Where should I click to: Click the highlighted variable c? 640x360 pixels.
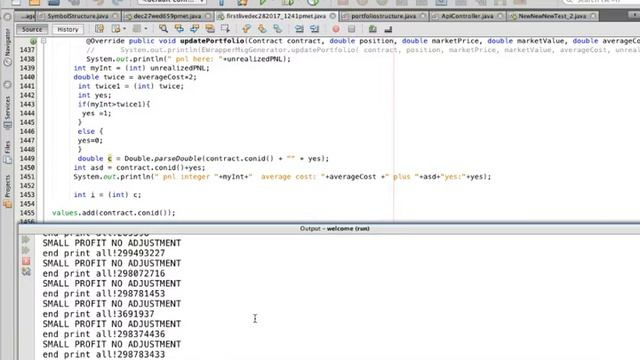pyautogui.click(x=109, y=158)
